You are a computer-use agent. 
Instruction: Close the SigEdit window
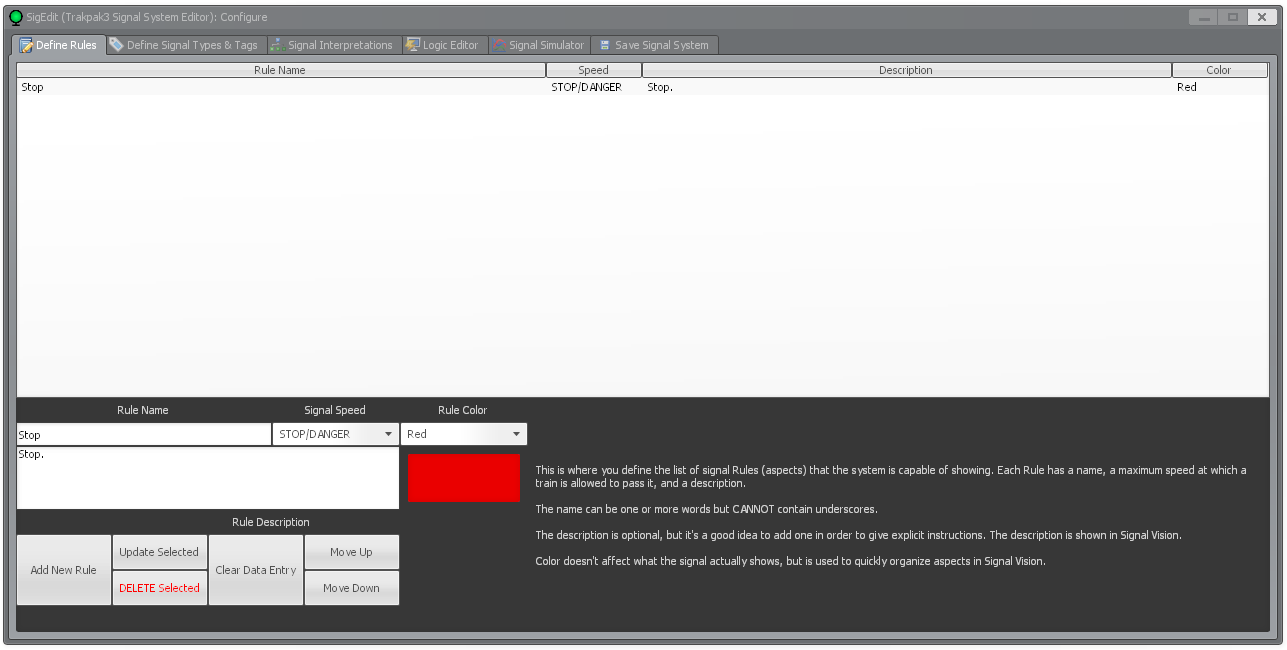[1262, 17]
